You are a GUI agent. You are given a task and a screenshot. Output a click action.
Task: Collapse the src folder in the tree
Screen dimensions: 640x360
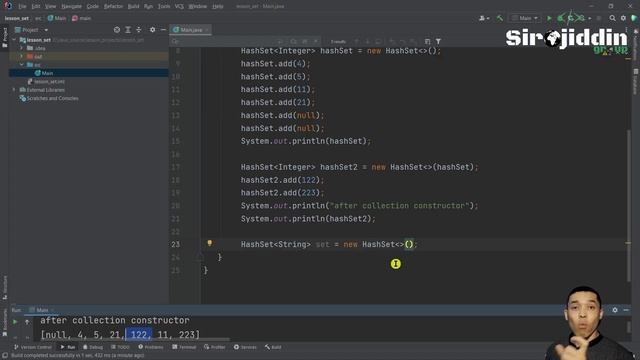(x=22, y=64)
